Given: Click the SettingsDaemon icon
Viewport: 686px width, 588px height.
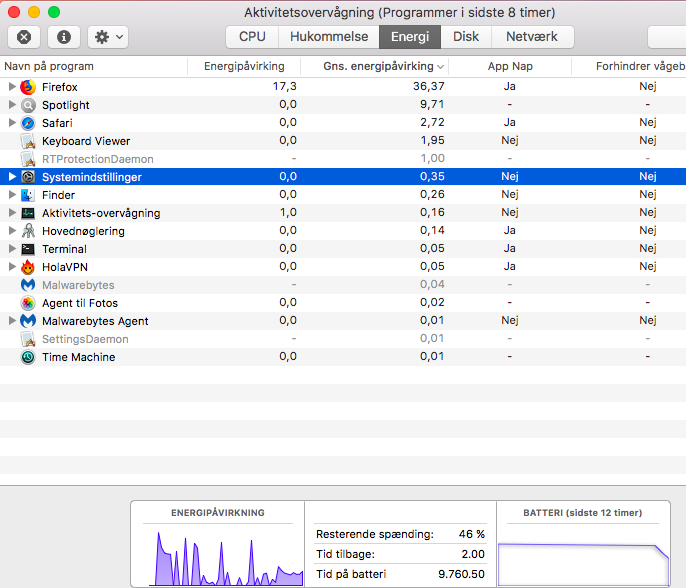Looking at the screenshot, I should pyautogui.click(x=28, y=339).
